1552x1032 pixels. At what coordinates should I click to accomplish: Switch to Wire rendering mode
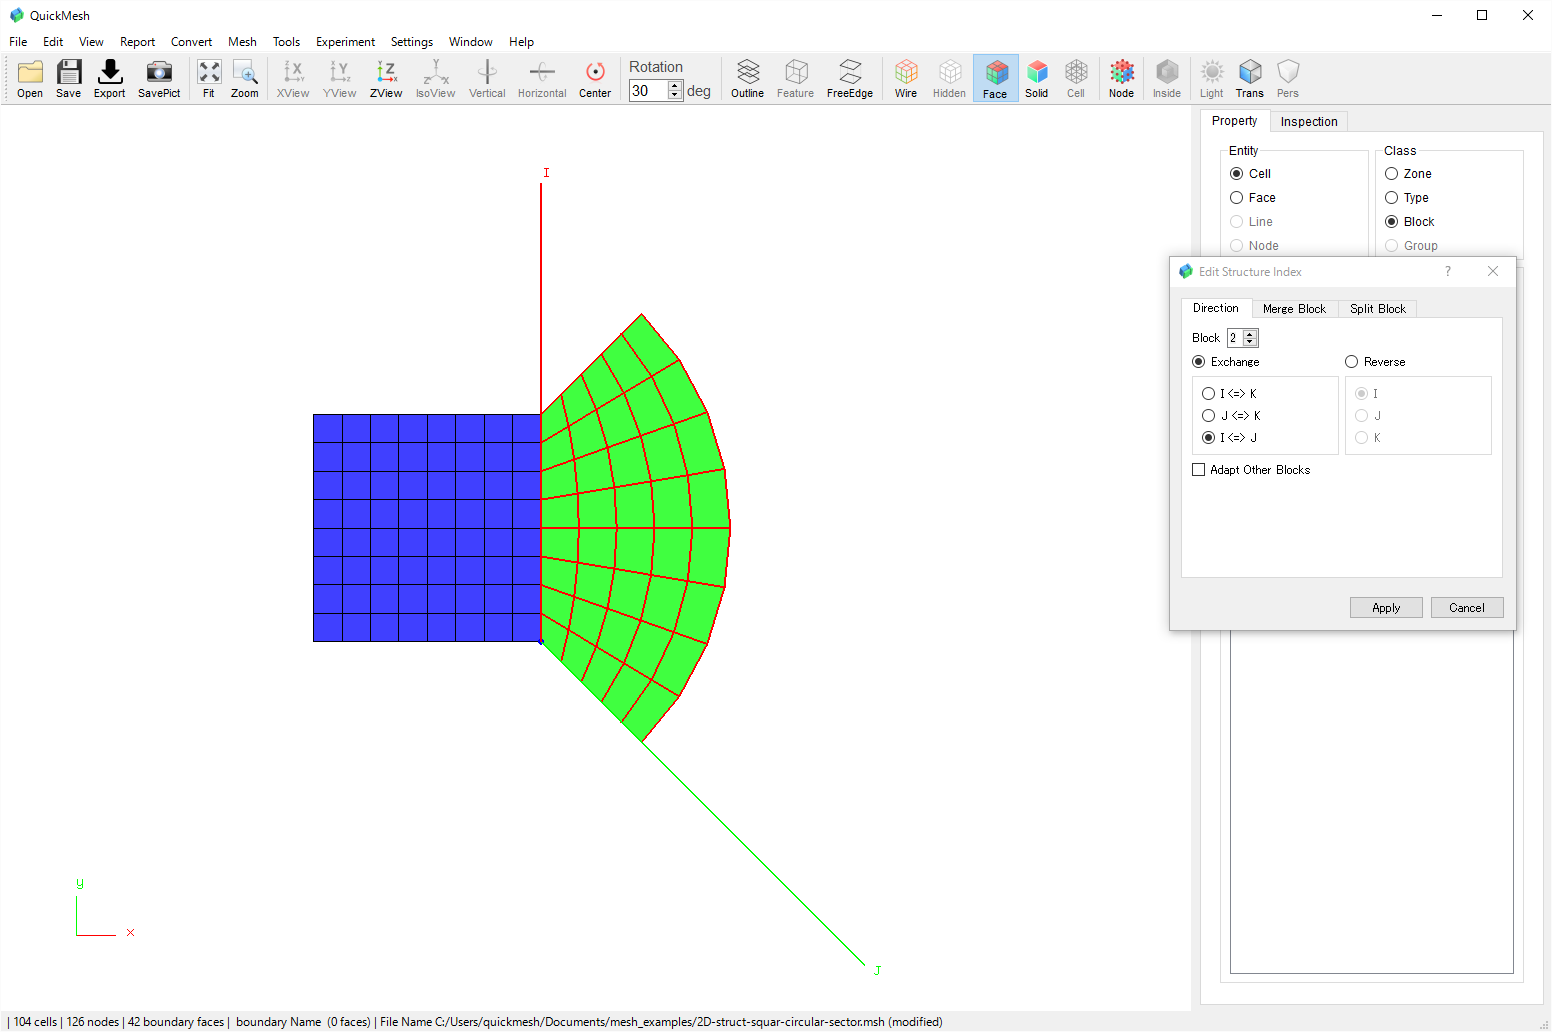tap(906, 78)
